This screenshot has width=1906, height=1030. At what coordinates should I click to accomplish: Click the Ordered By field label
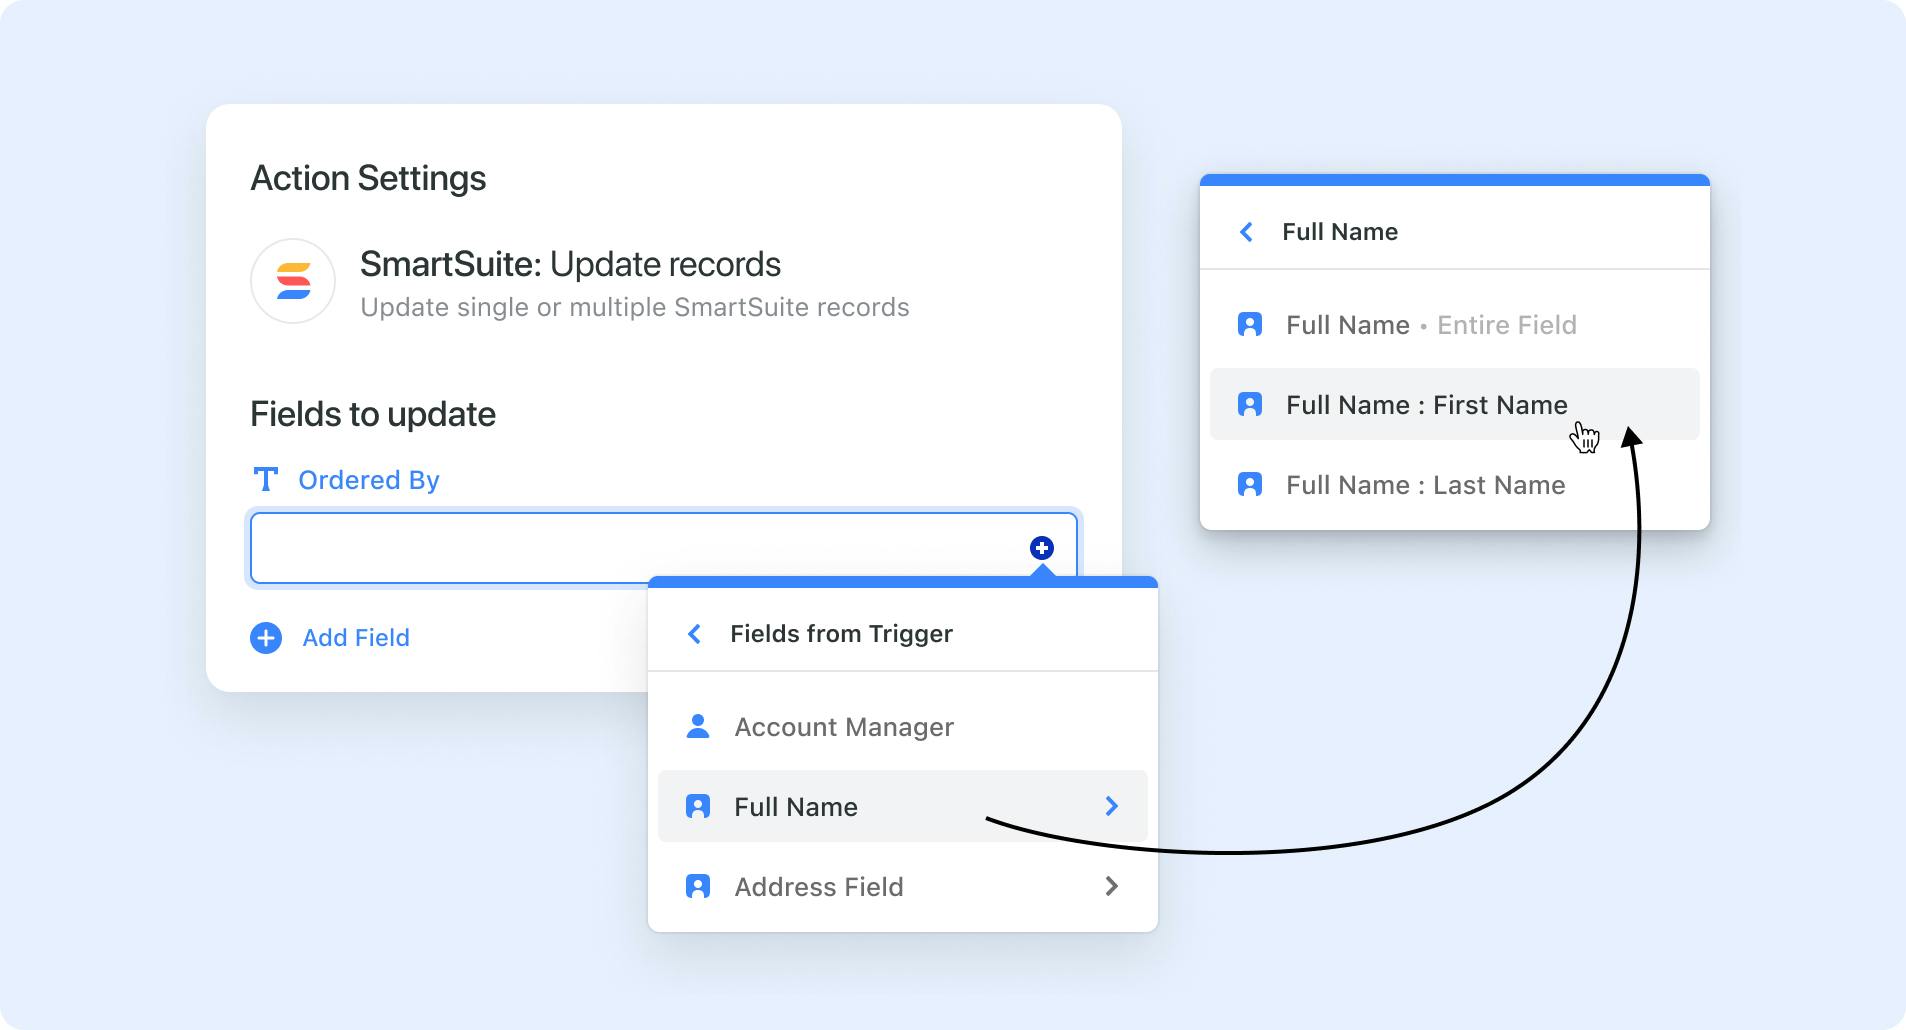[369, 480]
